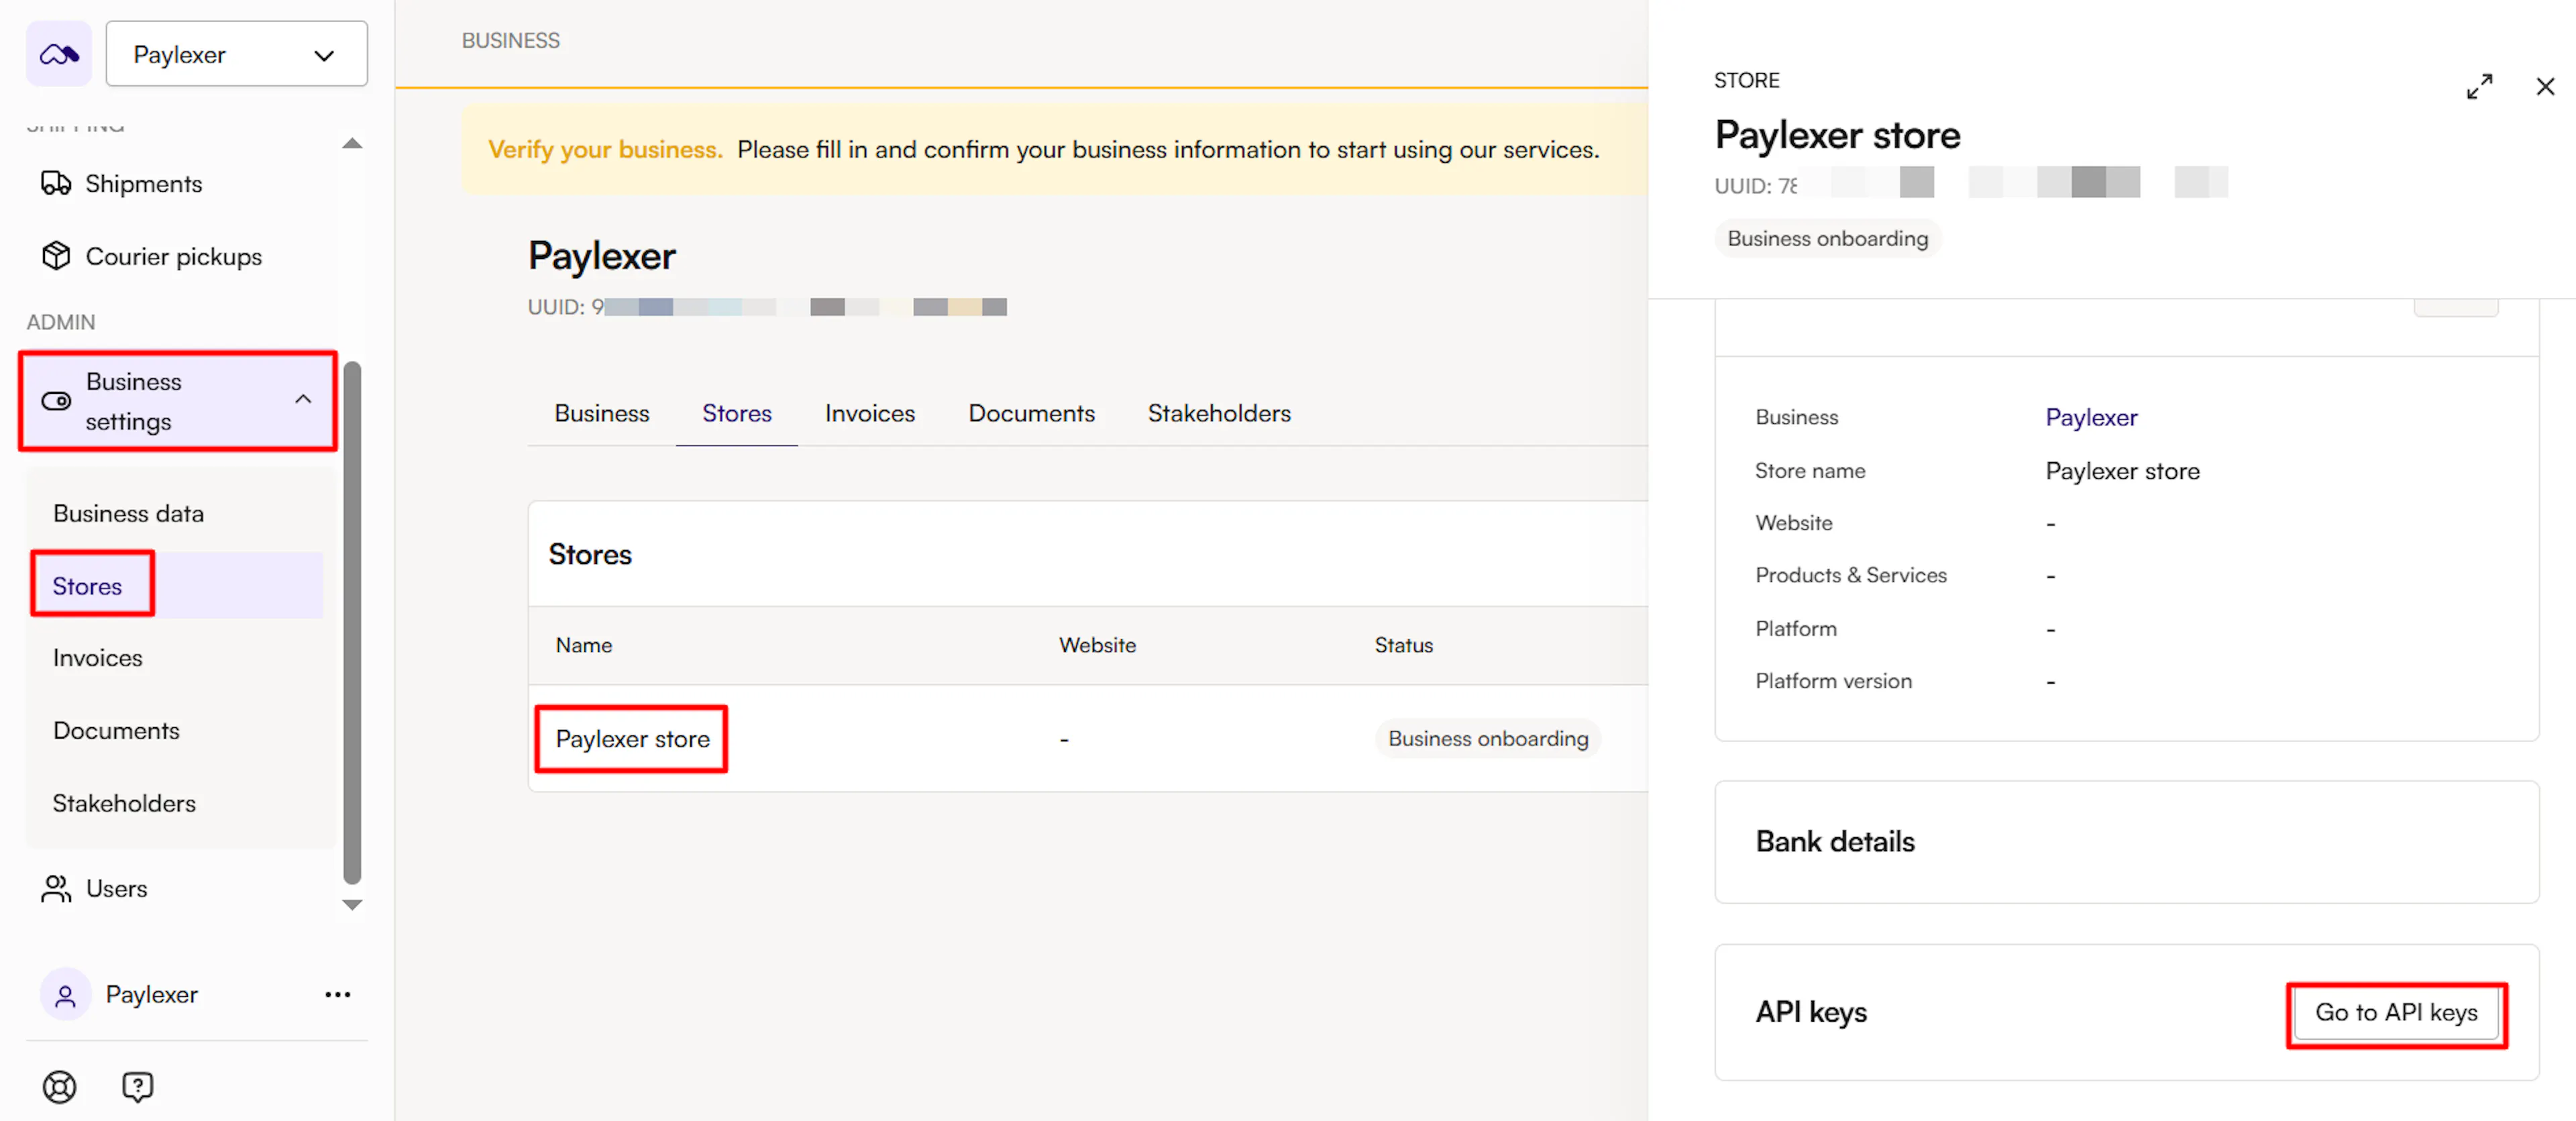Click the Sendcloud logo icon
This screenshot has width=2576, height=1121.
tap(59, 54)
